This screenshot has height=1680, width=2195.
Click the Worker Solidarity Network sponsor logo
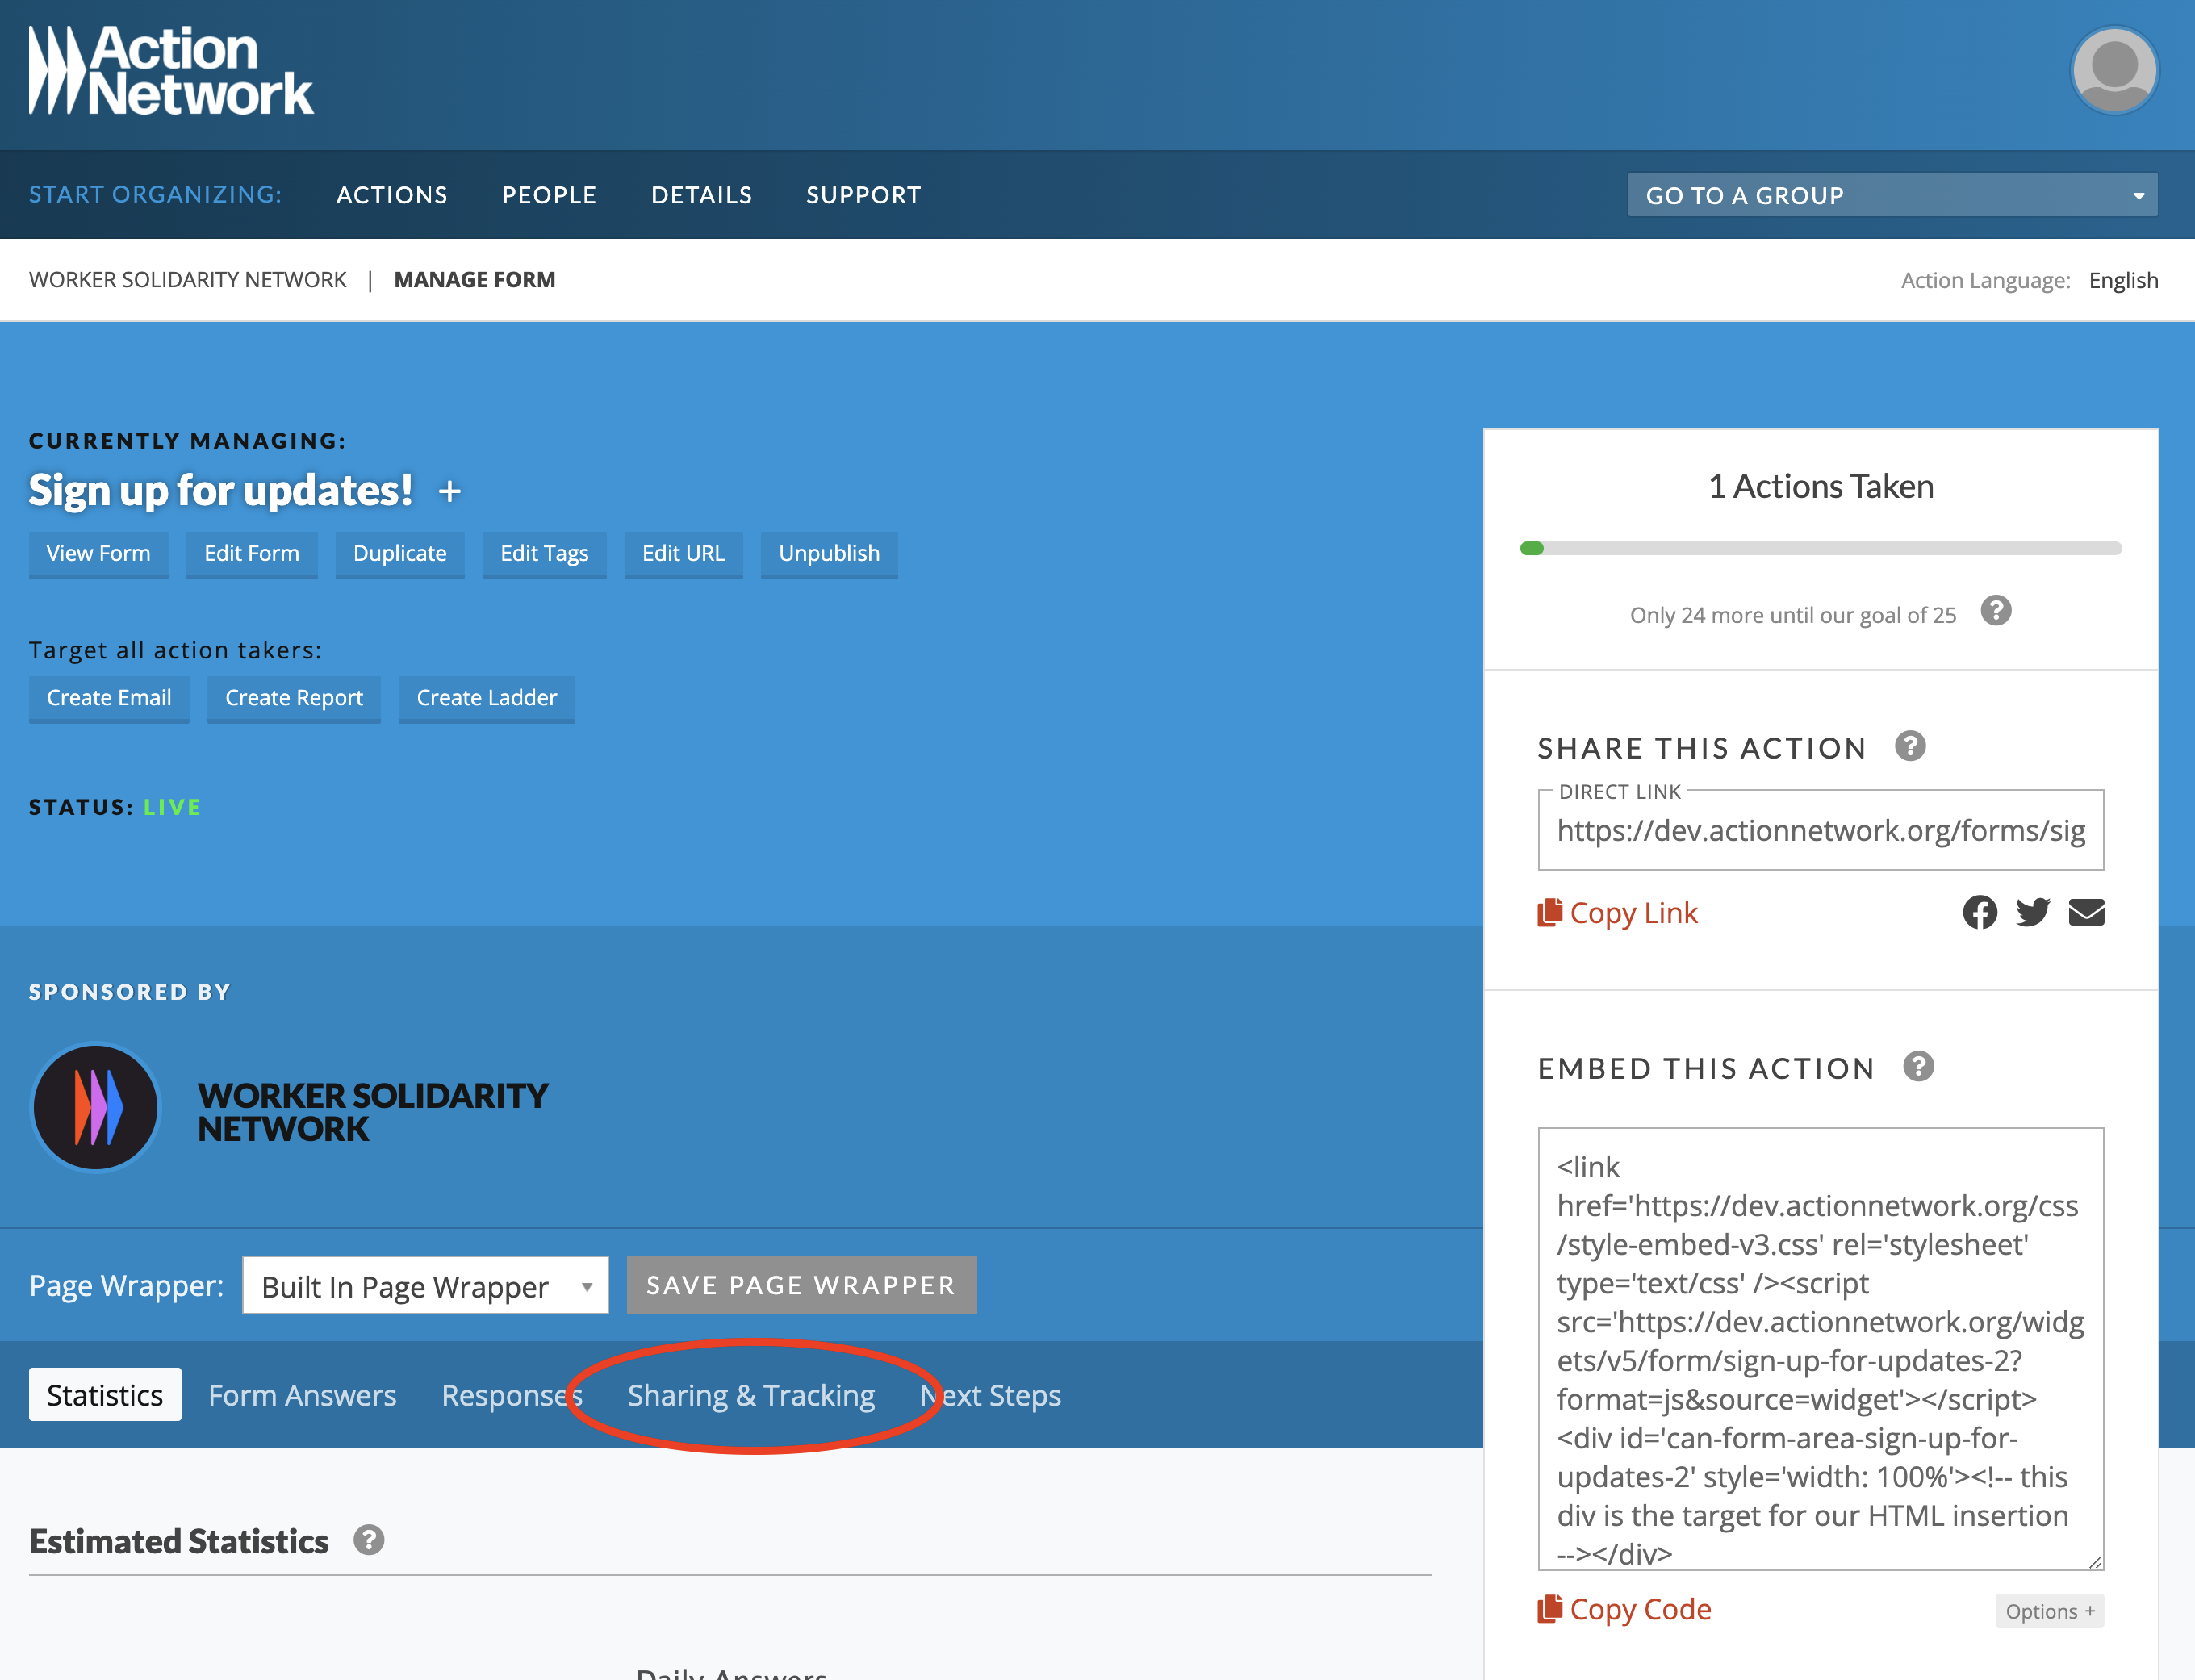(96, 1108)
